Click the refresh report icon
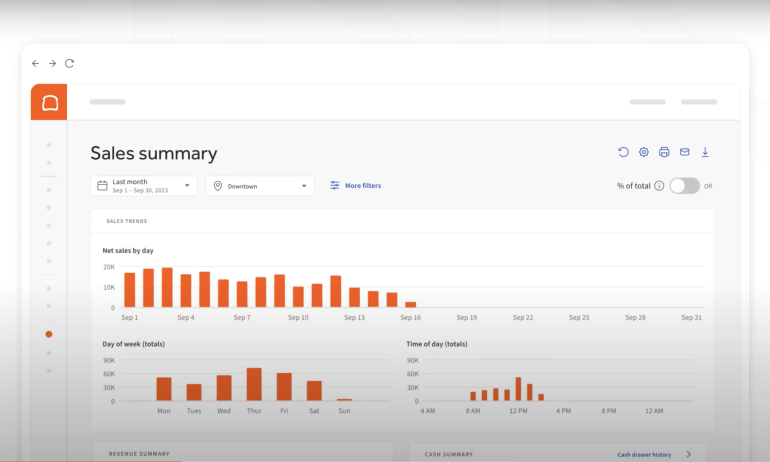This screenshot has width=770, height=462. click(x=623, y=152)
